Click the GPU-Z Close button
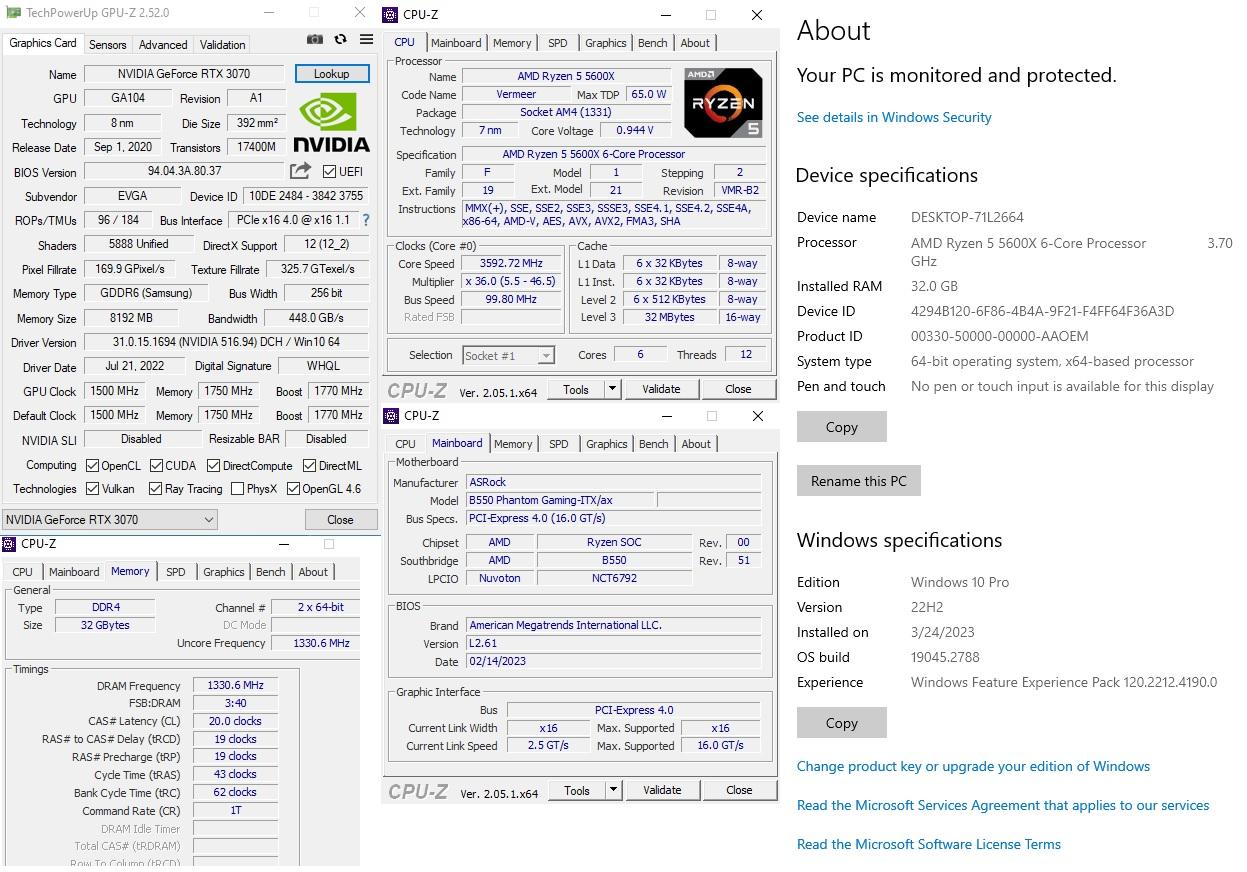 click(340, 520)
